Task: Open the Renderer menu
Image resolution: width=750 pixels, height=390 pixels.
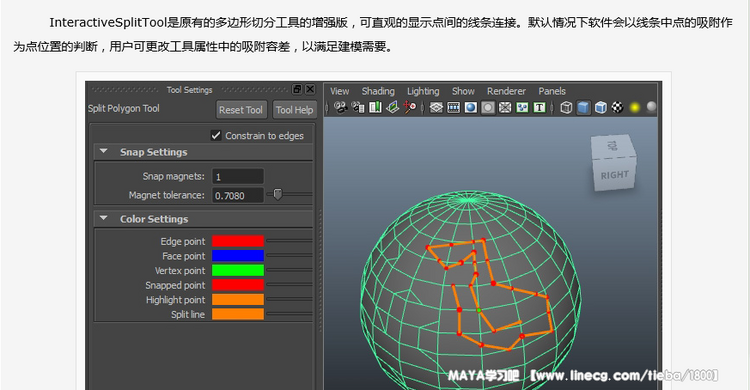Action: [x=506, y=91]
